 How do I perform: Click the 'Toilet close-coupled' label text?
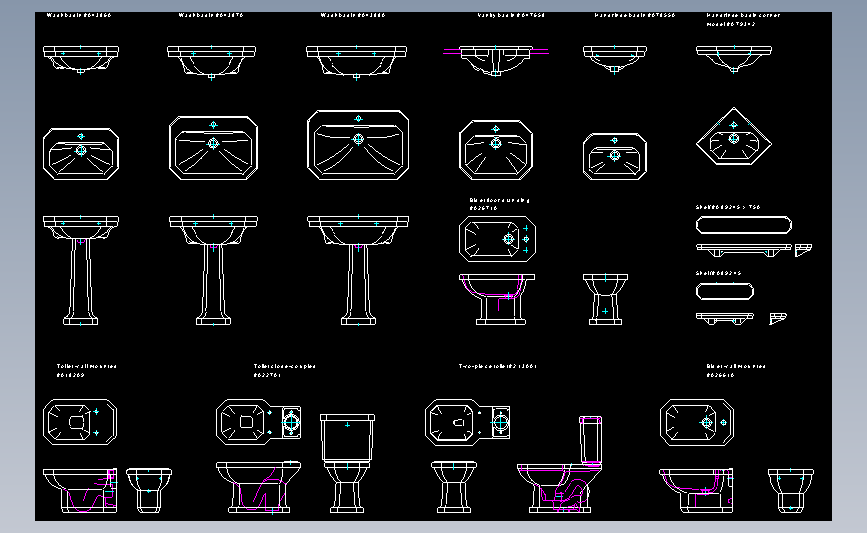pyautogui.click(x=284, y=366)
